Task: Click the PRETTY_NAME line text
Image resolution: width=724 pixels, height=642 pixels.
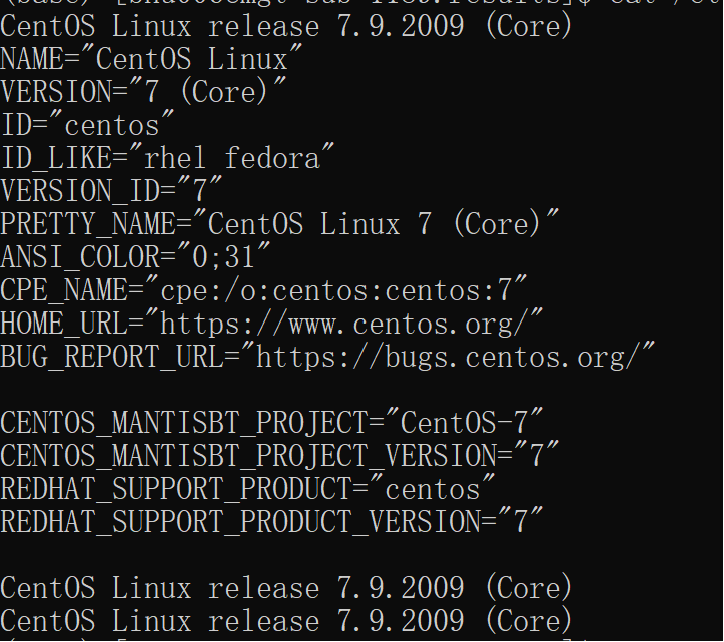Action: coord(279,224)
